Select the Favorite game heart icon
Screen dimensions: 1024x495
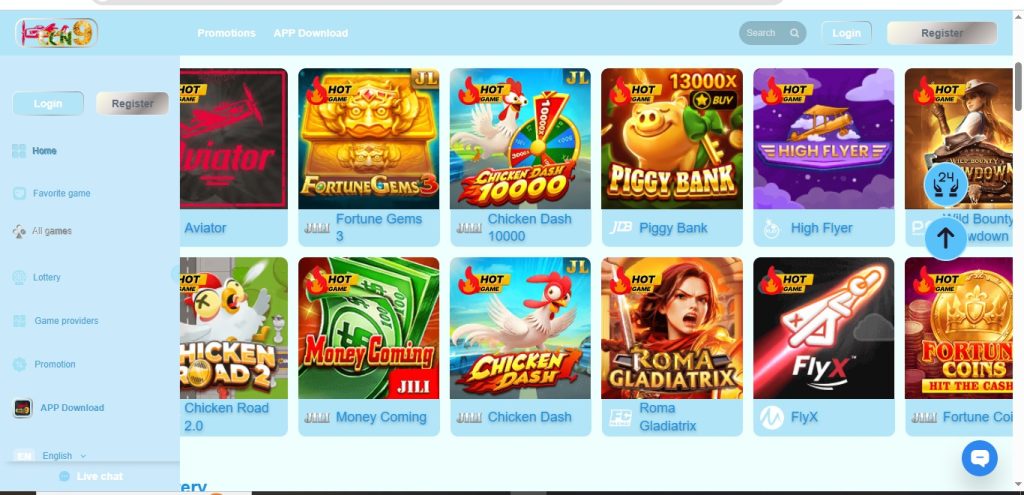pos(20,193)
